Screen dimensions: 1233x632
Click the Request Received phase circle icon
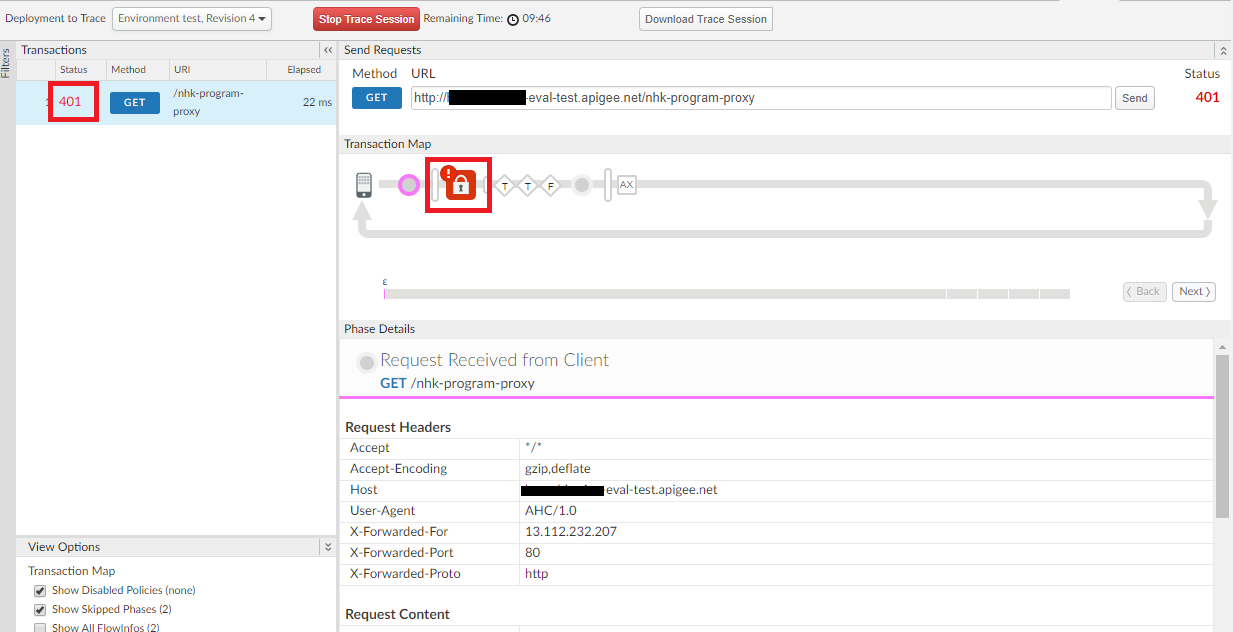point(367,362)
